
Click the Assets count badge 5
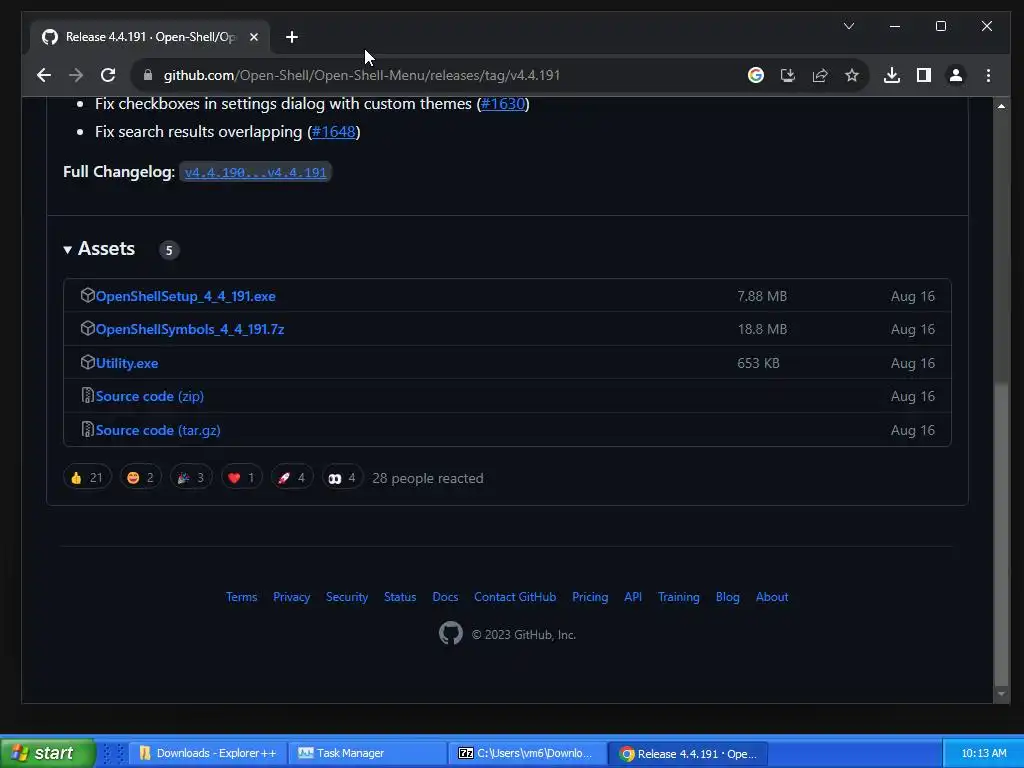(x=169, y=250)
